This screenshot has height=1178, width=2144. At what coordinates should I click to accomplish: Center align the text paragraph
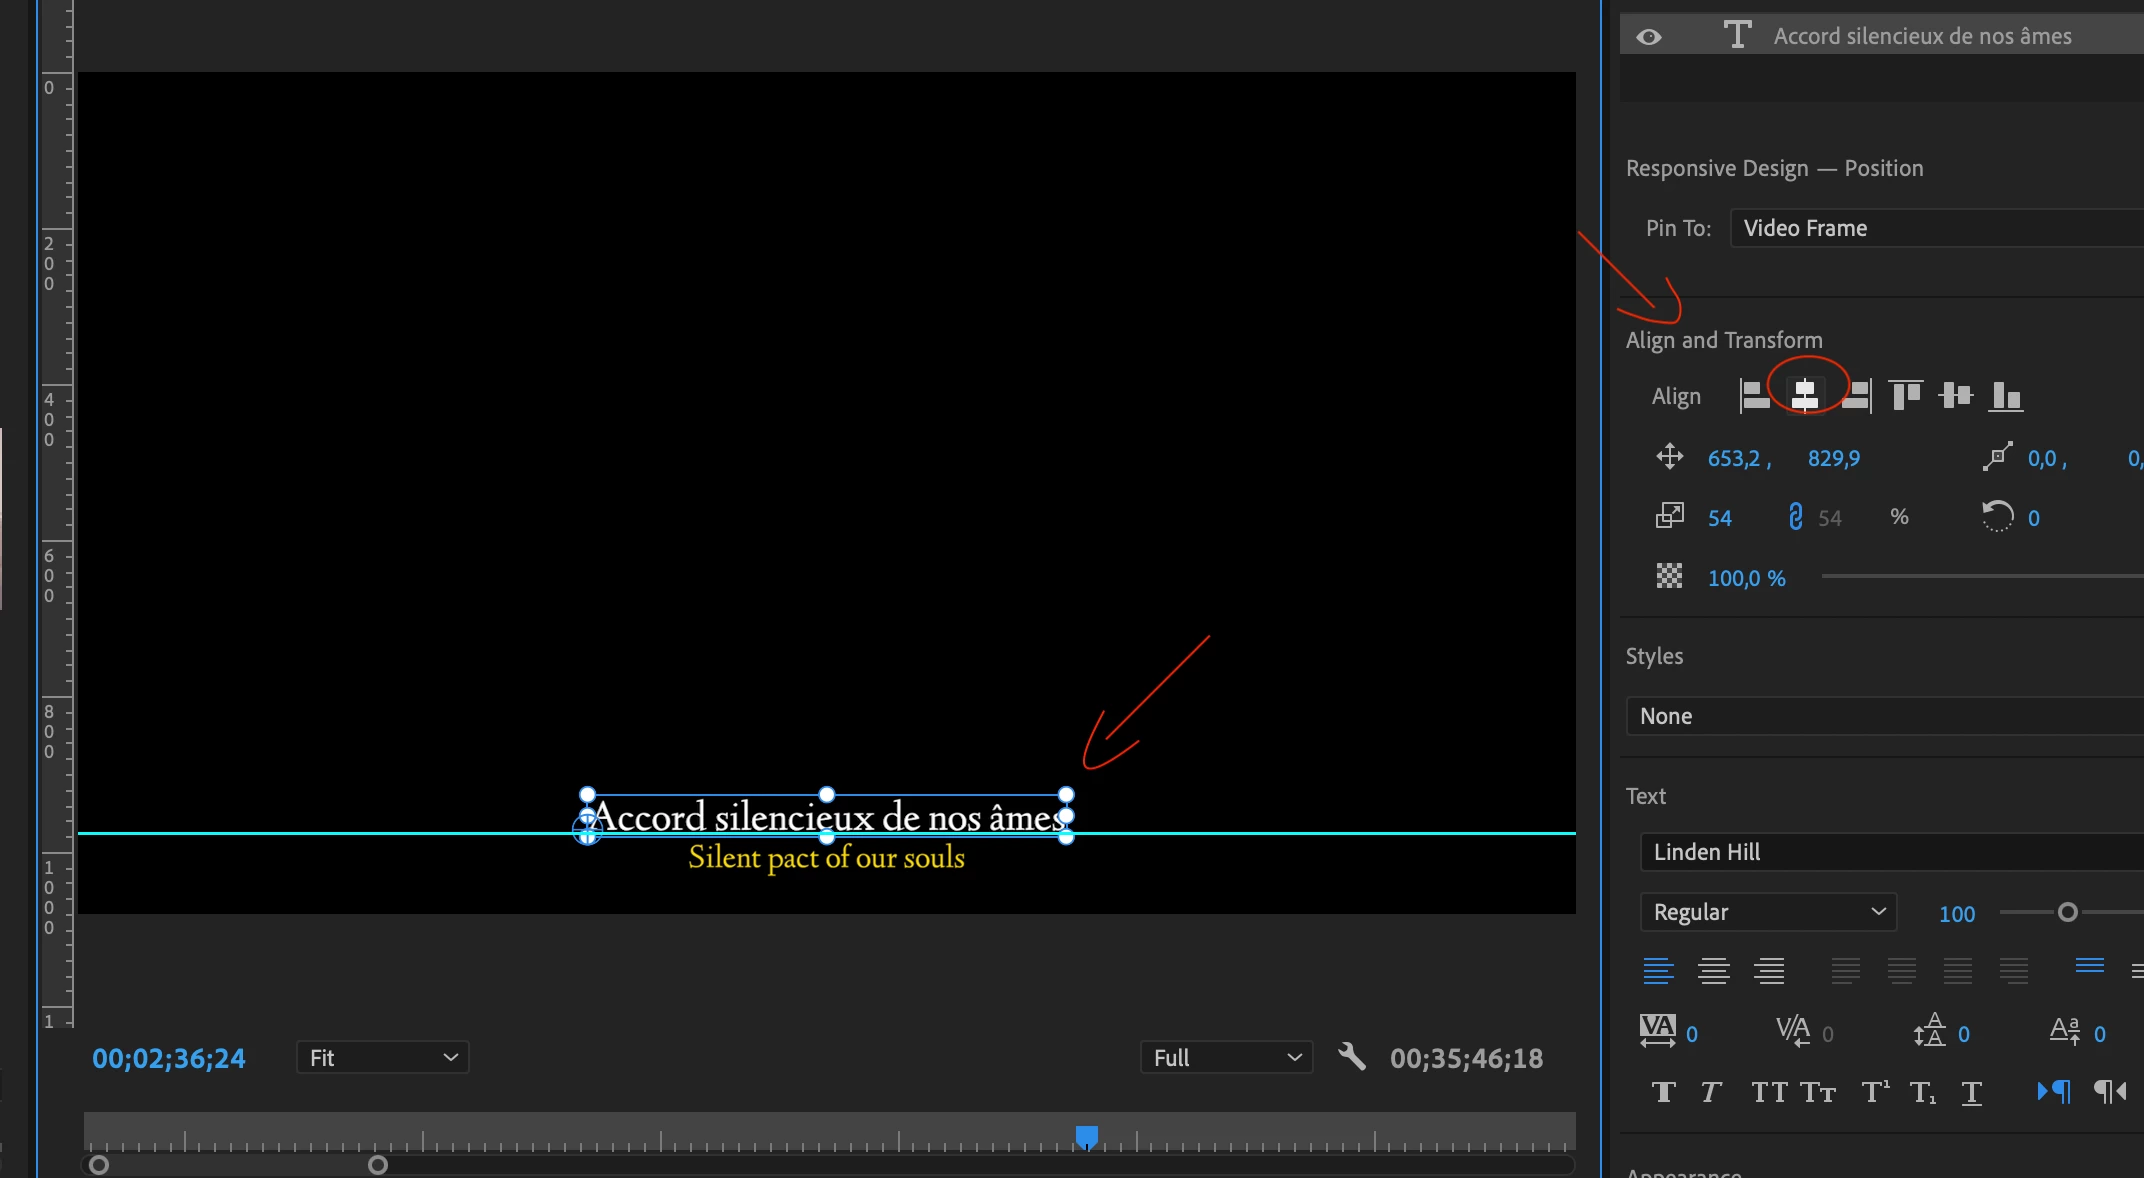click(x=1714, y=970)
